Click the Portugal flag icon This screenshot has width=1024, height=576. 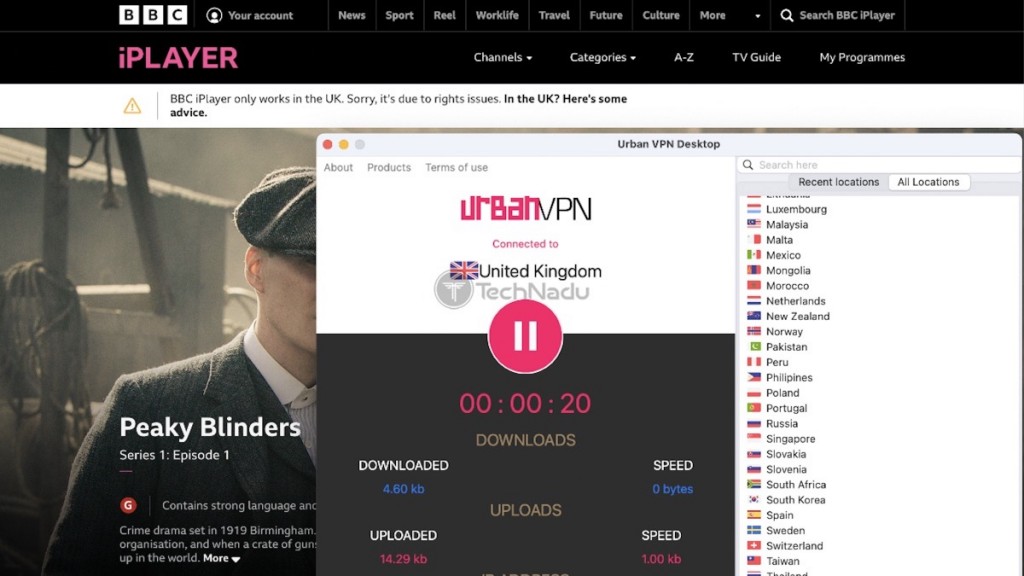[754, 408]
